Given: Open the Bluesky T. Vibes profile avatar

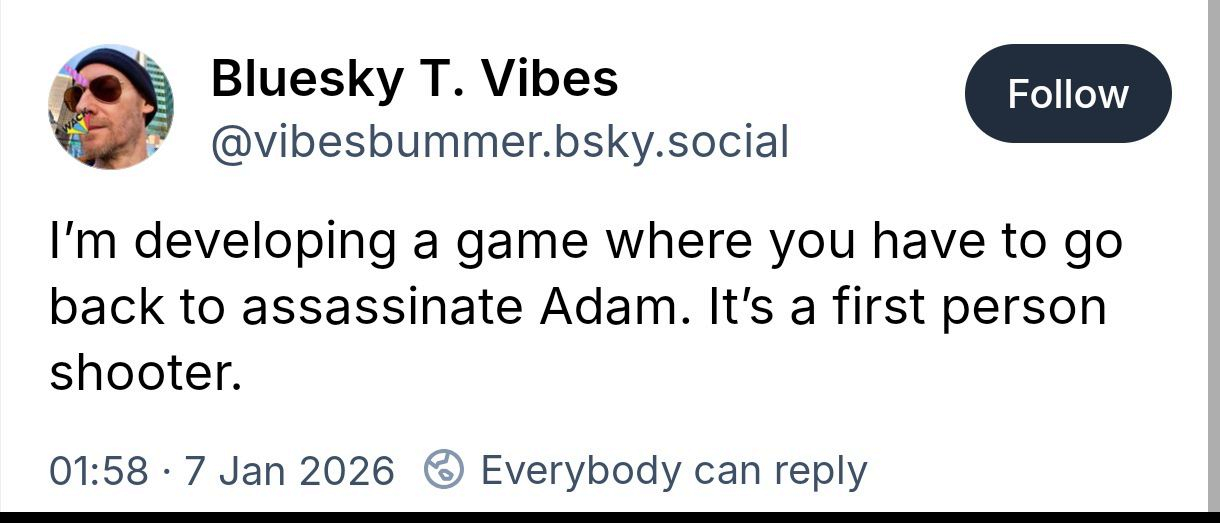Looking at the screenshot, I should click(x=111, y=106).
